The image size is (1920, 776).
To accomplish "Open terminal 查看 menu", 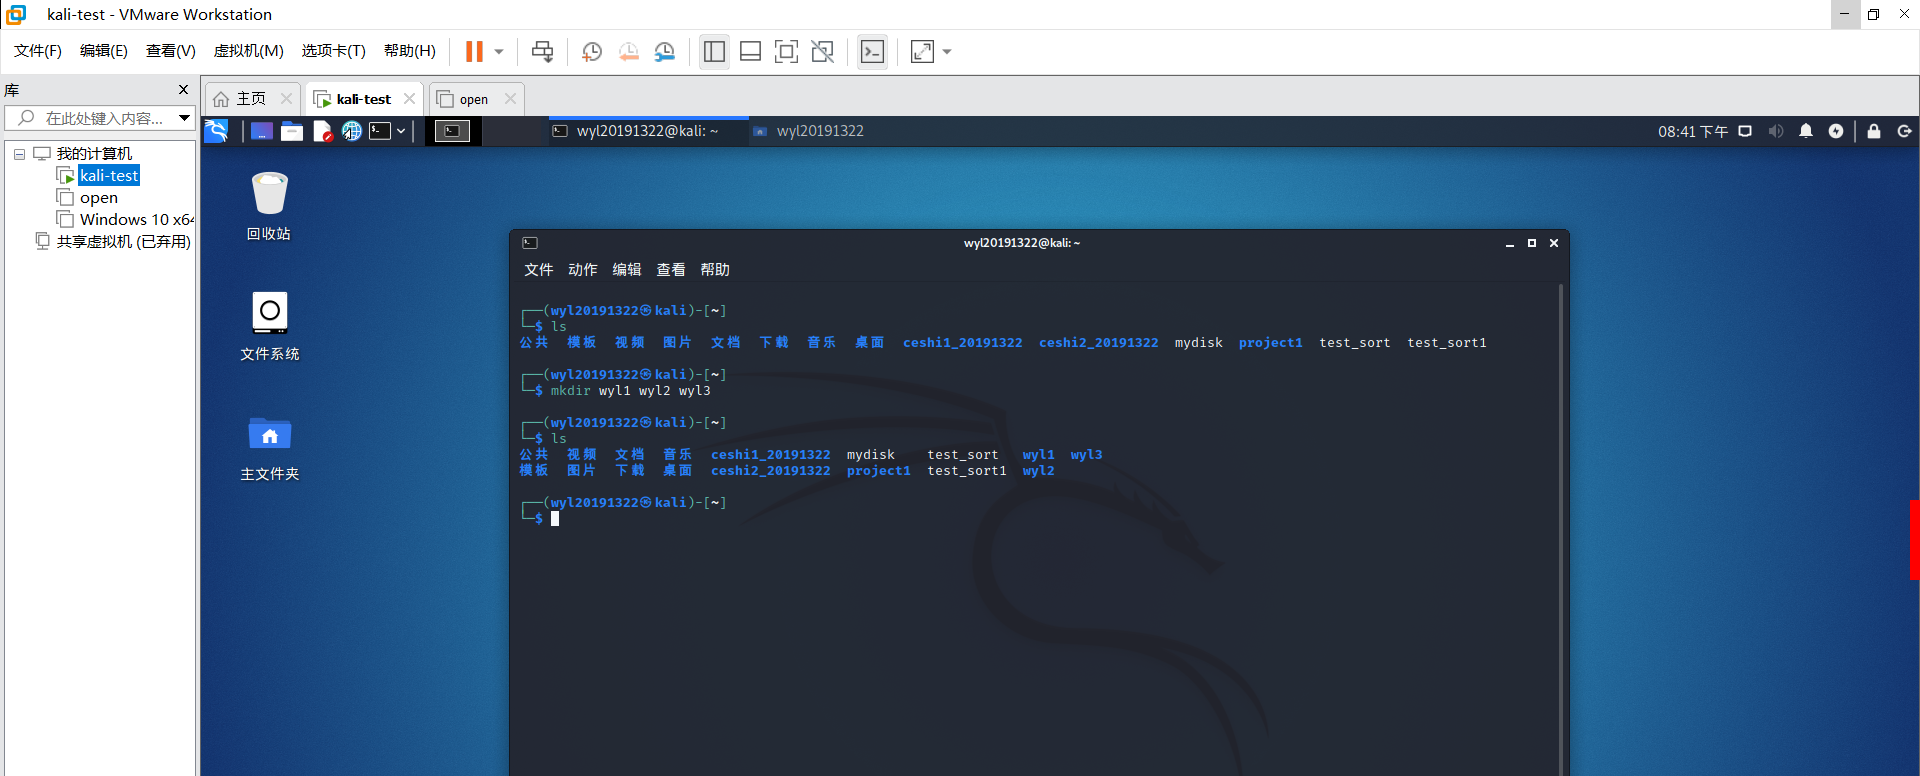I will 670,270.
